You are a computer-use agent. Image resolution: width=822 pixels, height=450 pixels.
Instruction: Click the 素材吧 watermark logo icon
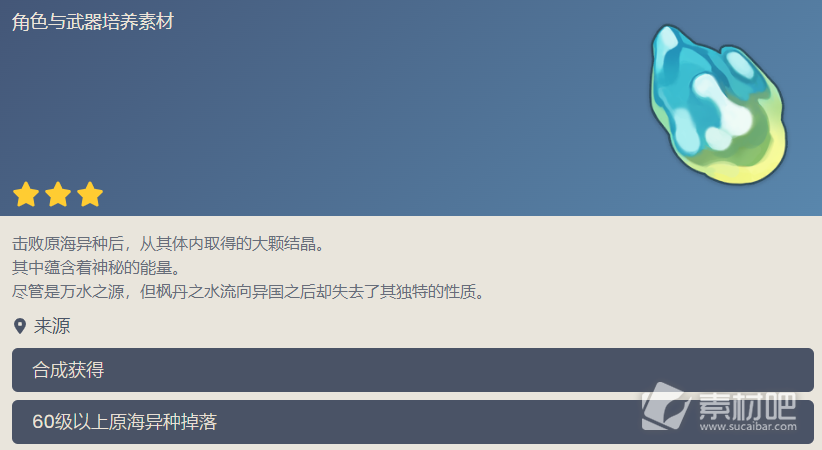(665, 407)
